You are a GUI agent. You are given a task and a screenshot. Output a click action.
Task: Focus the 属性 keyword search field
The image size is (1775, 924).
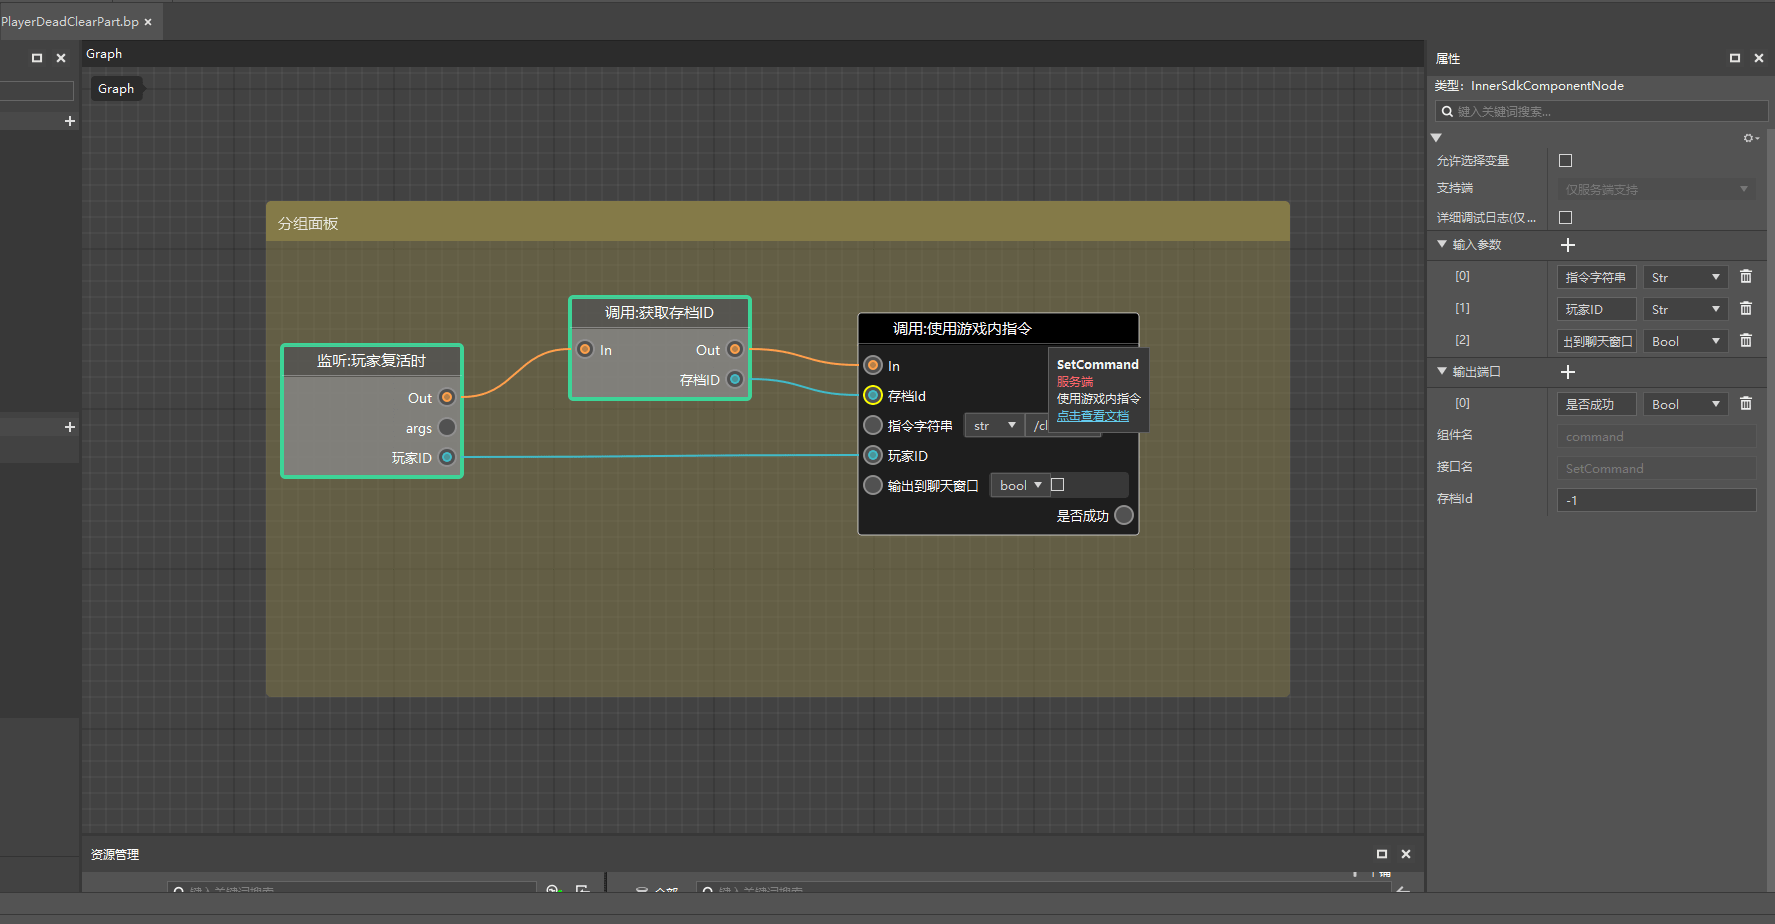[x=1601, y=111]
